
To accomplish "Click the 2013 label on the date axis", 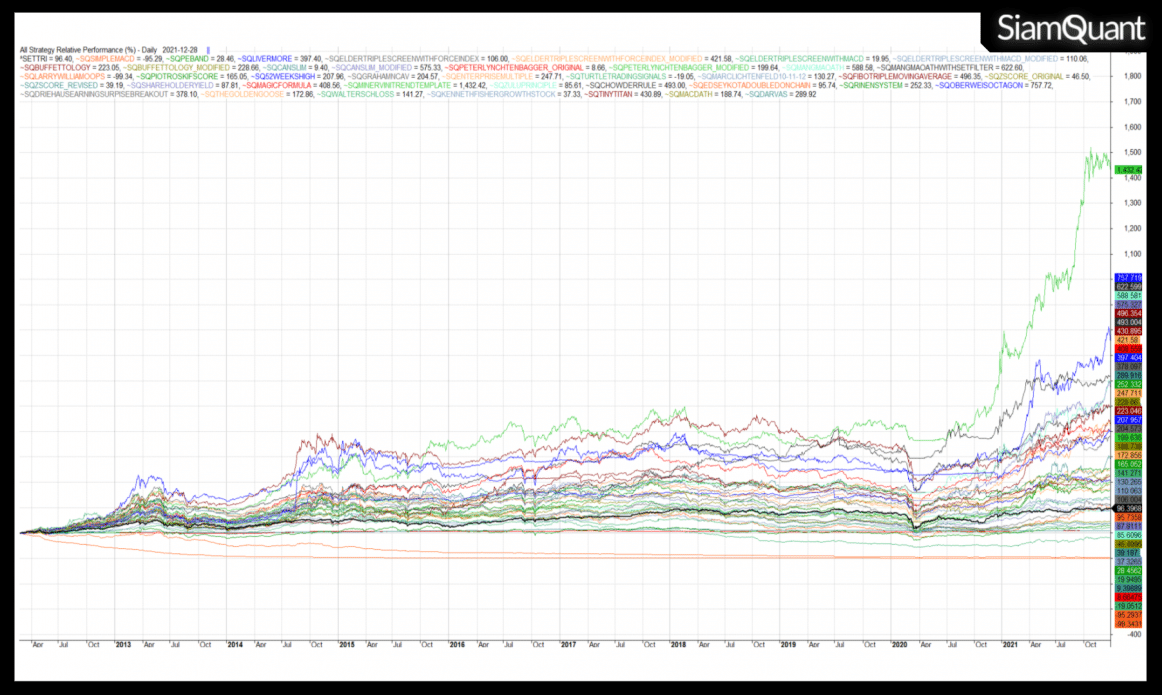I will click(x=125, y=645).
